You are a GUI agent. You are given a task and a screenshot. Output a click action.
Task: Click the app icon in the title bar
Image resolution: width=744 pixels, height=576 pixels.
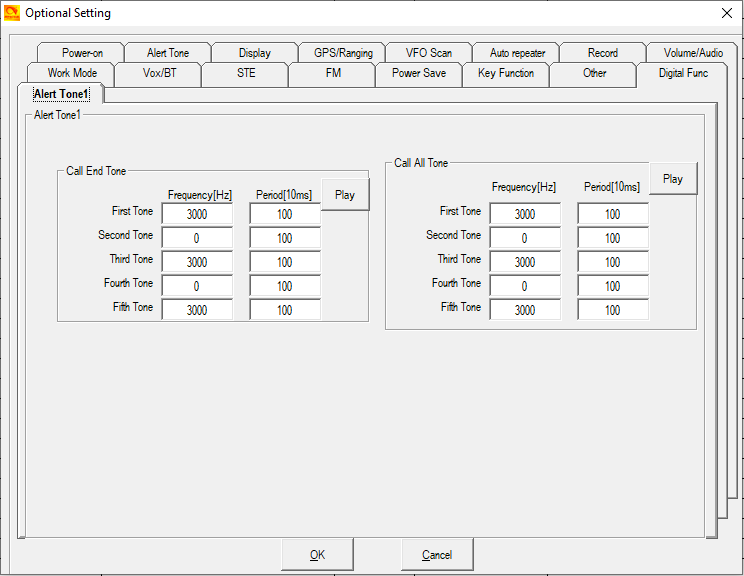click(12, 13)
